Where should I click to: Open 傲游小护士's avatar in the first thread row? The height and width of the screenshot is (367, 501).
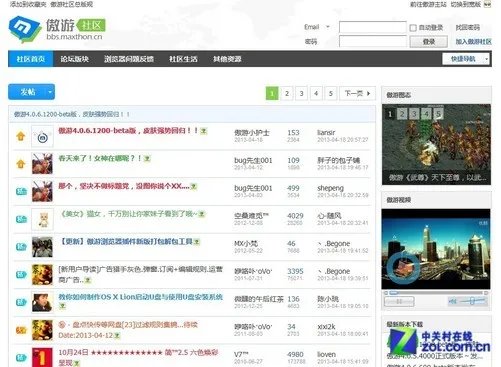pos(42,136)
